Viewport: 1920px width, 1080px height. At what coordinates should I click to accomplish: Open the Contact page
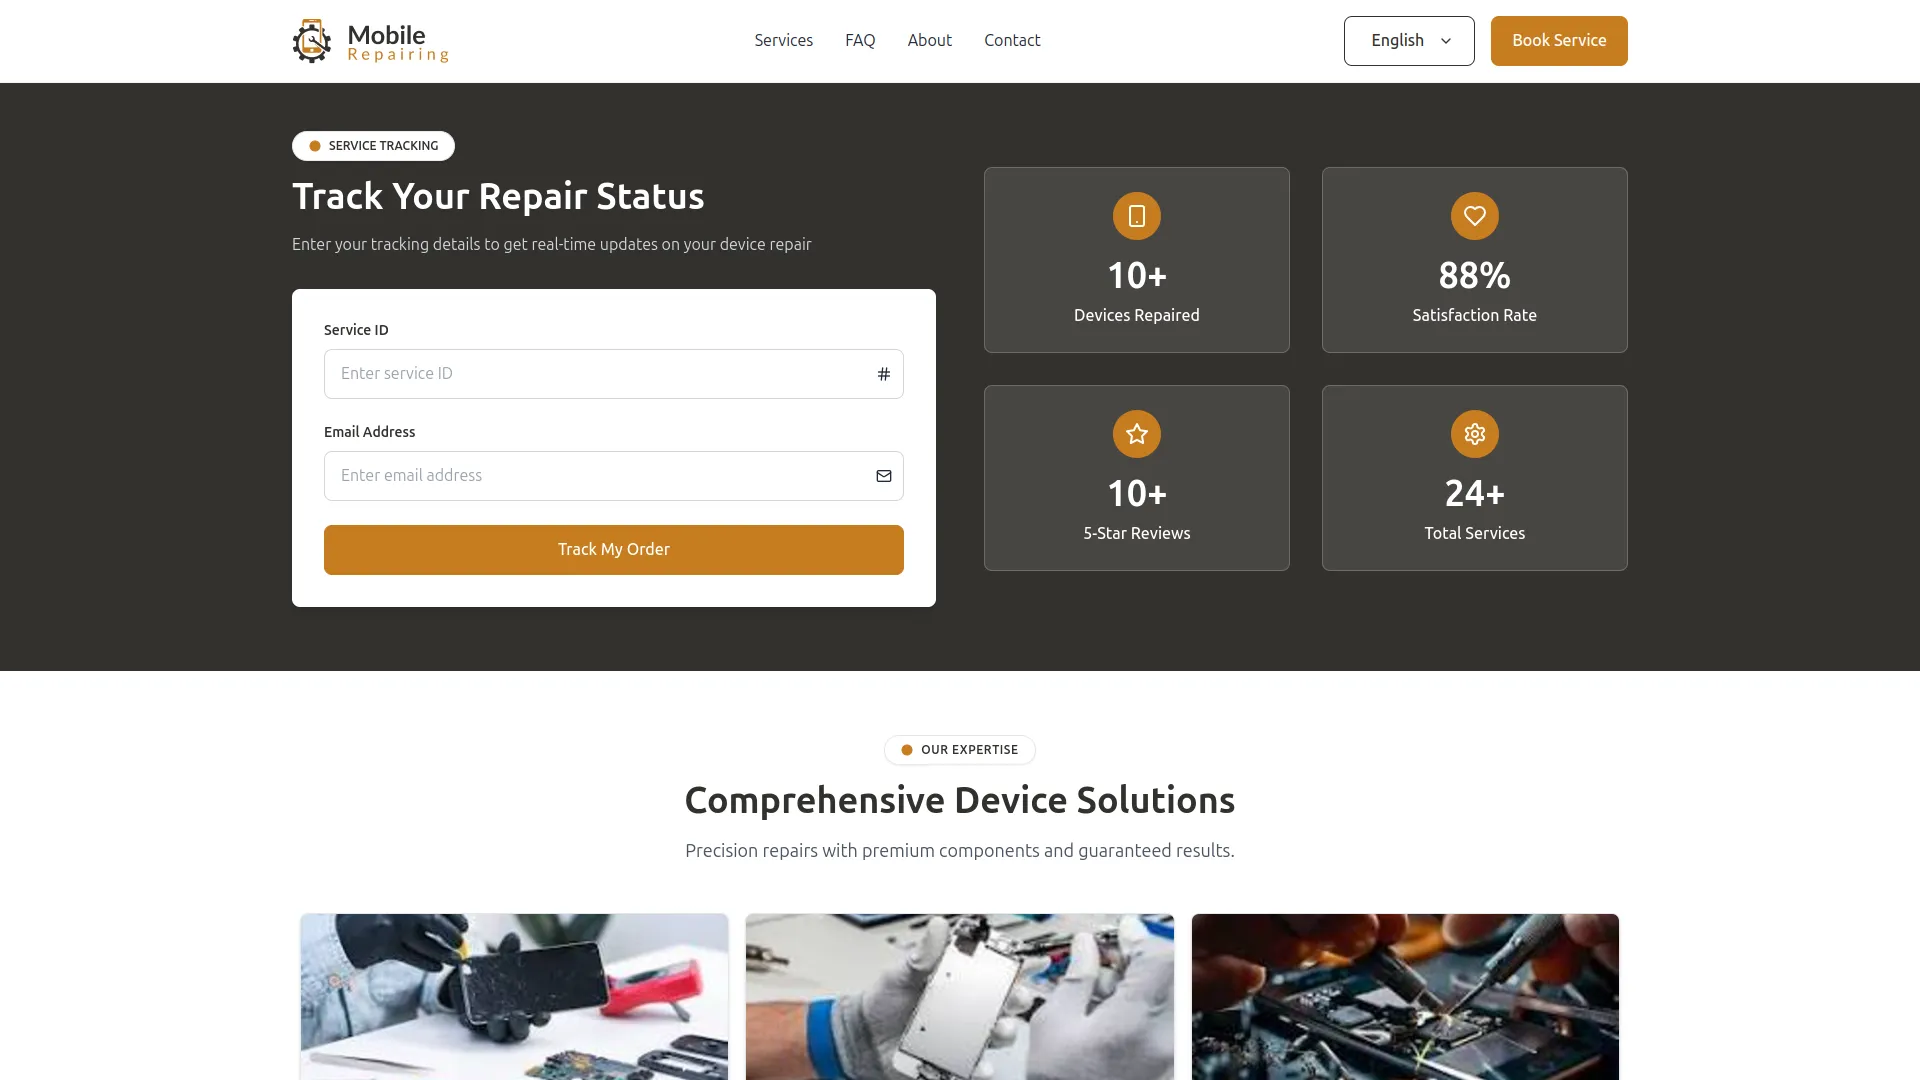pos(1012,40)
